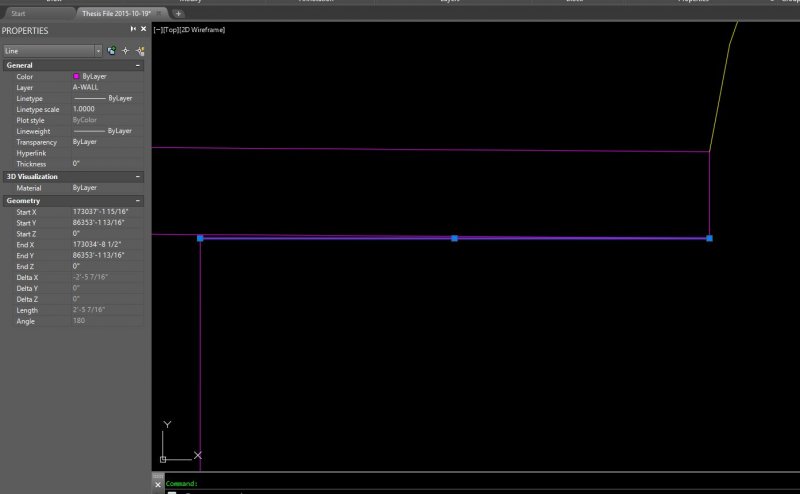Close the Thesis File 2015-10-19 tab
This screenshot has height=494, width=800.
coord(159,13)
